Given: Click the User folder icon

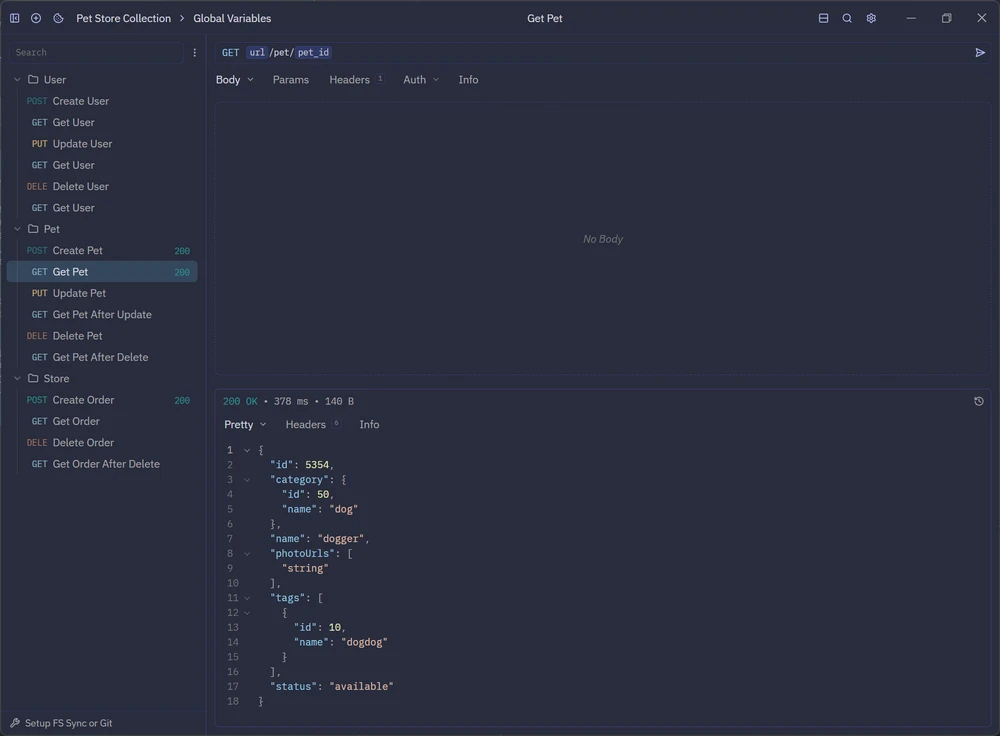Looking at the screenshot, I should tap(33, 80).
